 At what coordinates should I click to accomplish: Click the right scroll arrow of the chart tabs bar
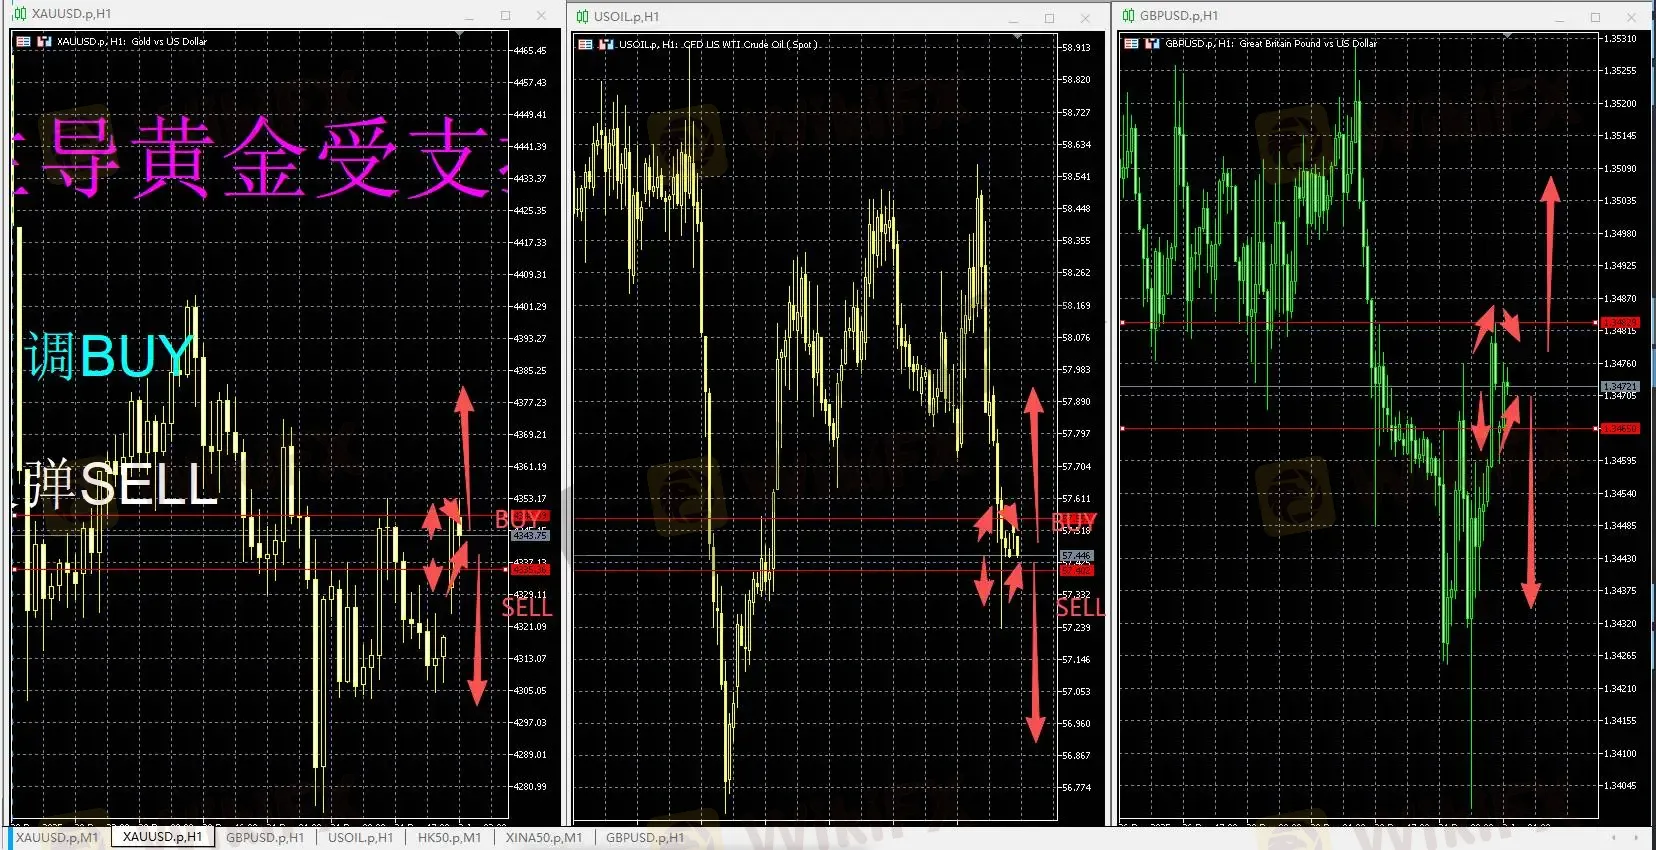[x=1637, y=838]
